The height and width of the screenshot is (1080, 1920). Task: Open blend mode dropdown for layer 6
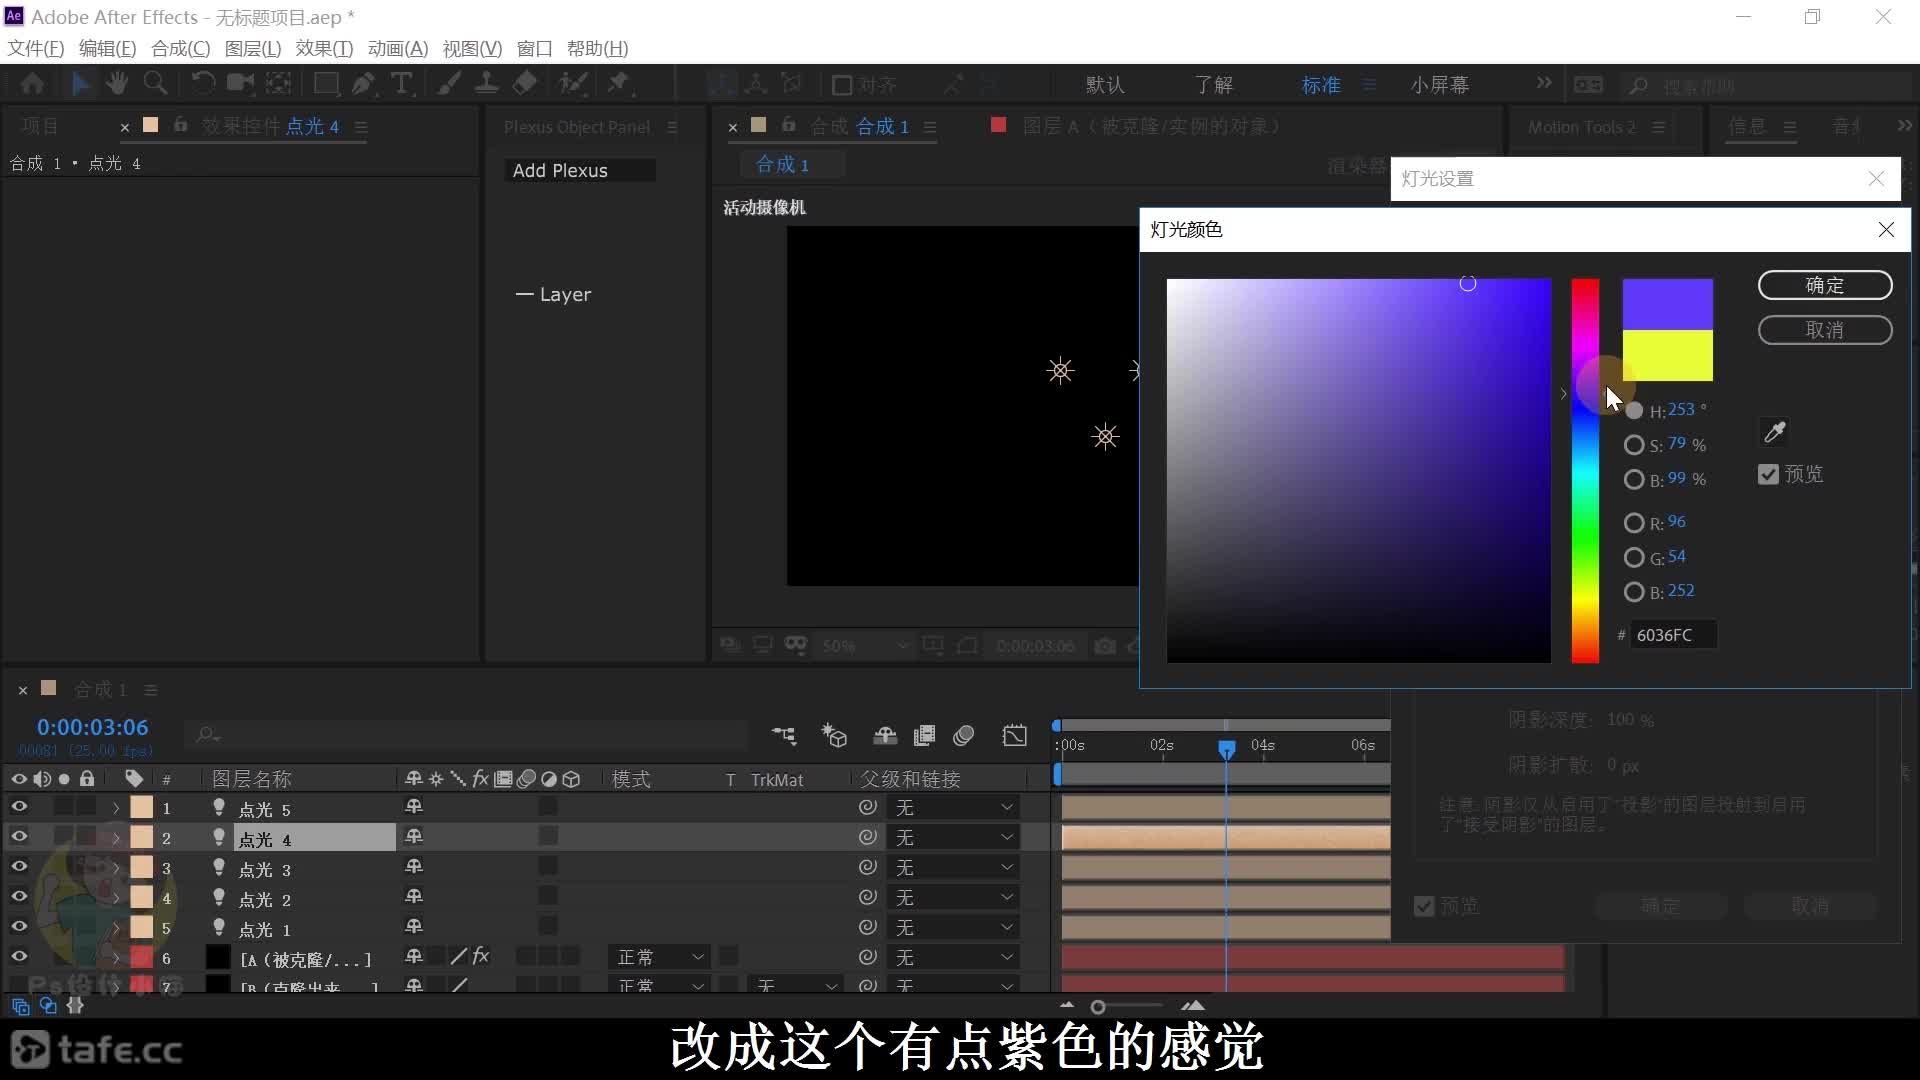(x=660, y=957)
